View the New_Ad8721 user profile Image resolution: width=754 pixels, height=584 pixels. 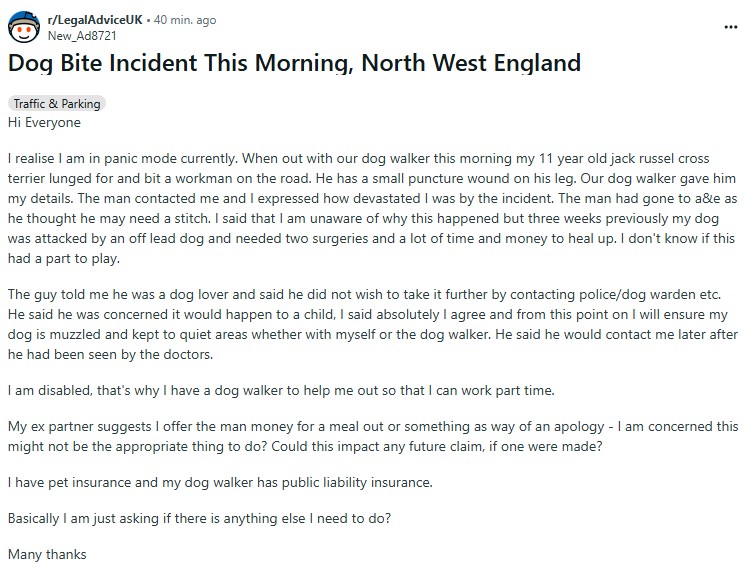pos(82,36)
